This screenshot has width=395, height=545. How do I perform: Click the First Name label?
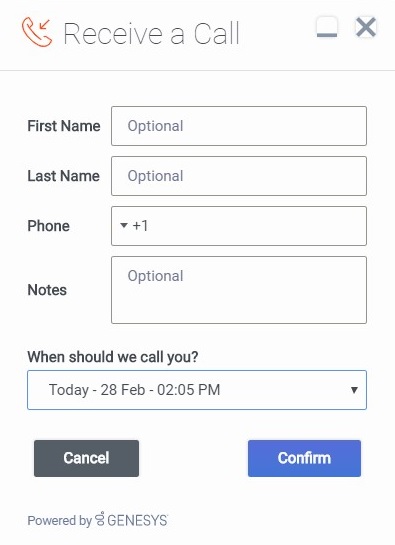pos(64,126)
